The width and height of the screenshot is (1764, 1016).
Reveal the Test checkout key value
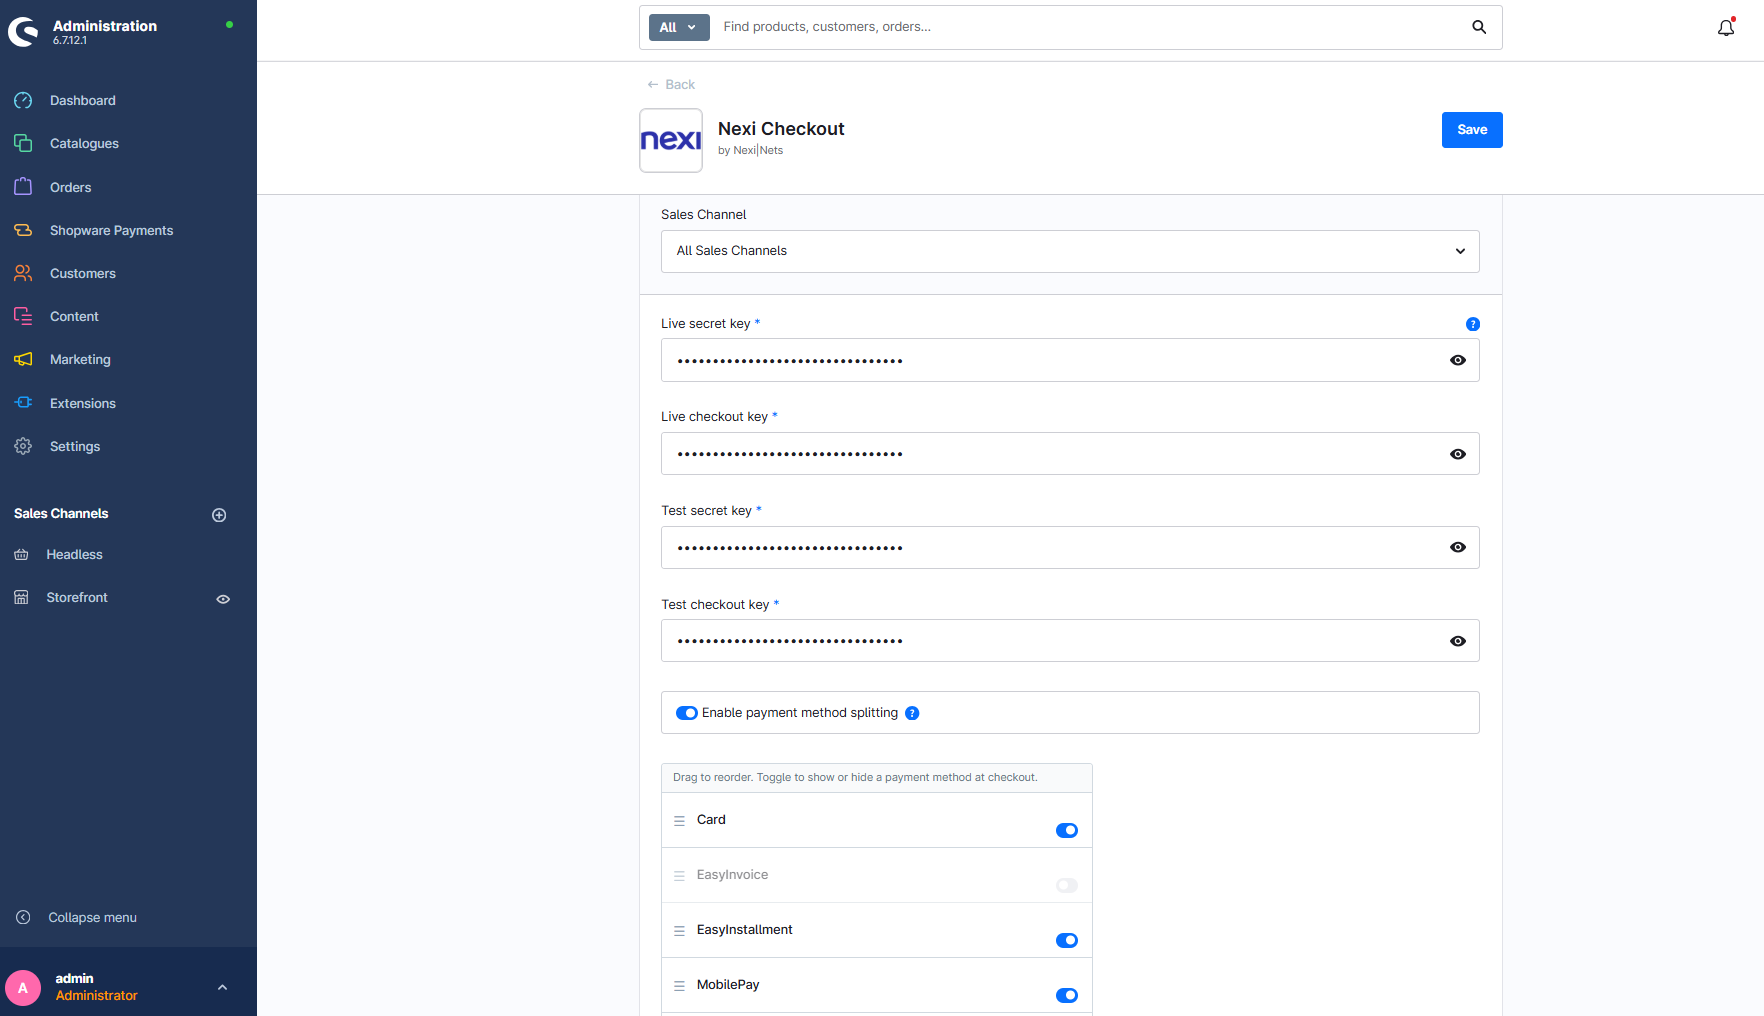point(1458,641)
